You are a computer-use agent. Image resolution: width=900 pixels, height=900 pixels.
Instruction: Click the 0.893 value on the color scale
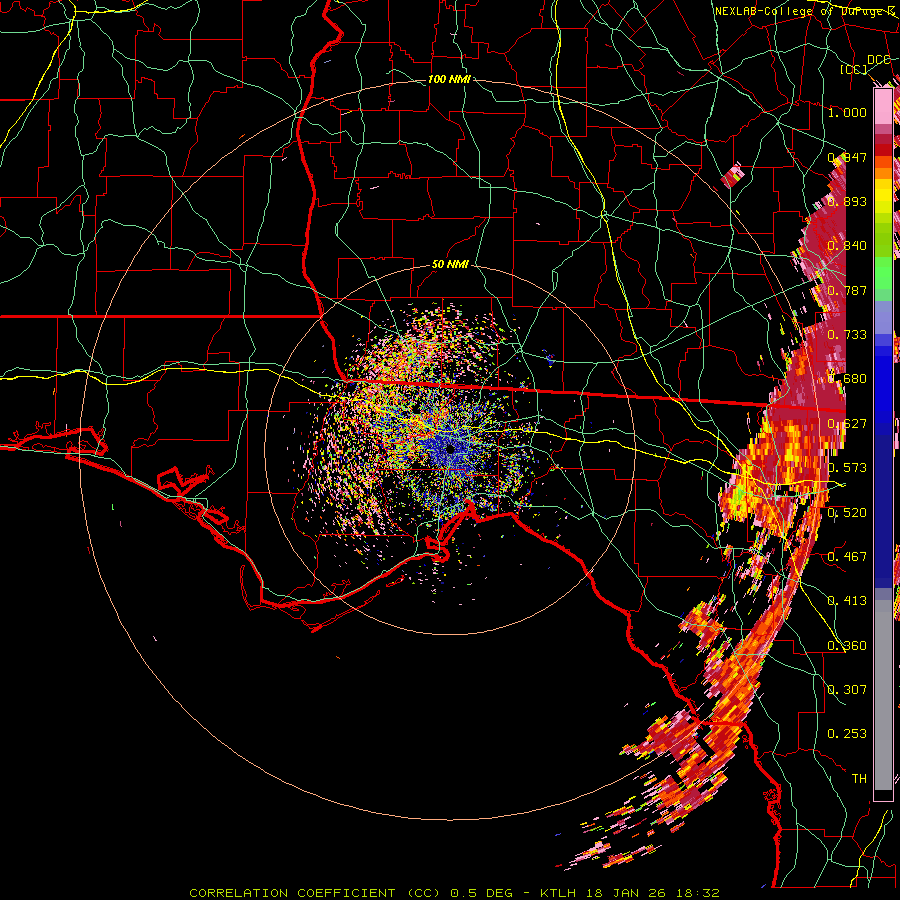click(x=847, y=201)
